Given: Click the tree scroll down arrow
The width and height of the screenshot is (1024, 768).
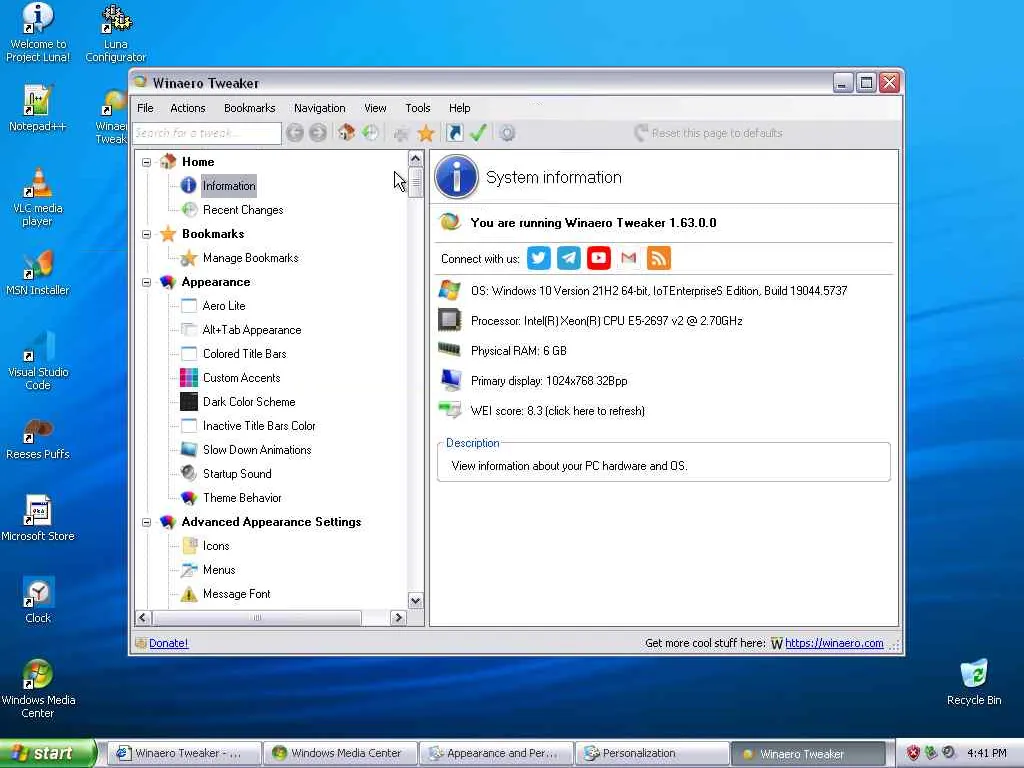Looking at the screenshot, I should pyautogui.click(x=415, y=601).
